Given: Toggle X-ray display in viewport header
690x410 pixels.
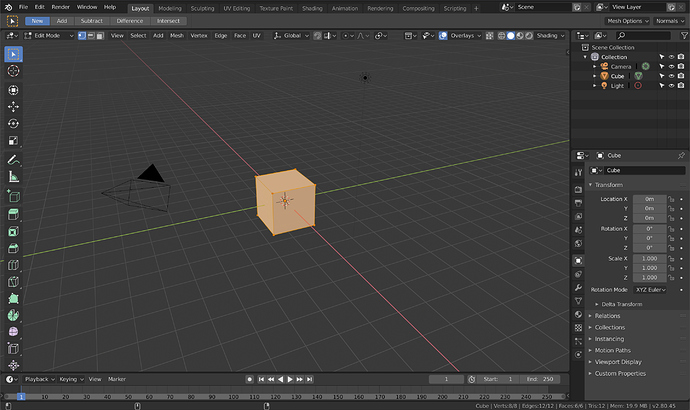Looking at the screenshot, I should 489,36.
